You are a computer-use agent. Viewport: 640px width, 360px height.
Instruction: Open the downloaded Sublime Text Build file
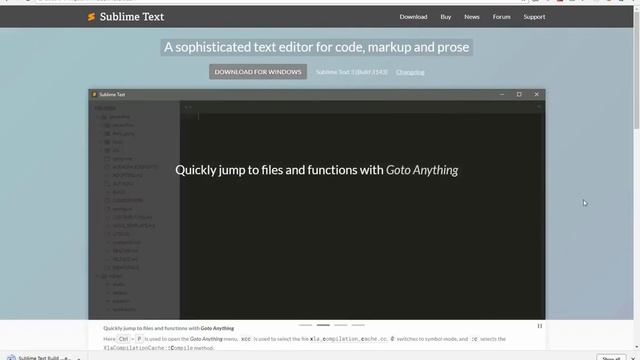point(39,358)
